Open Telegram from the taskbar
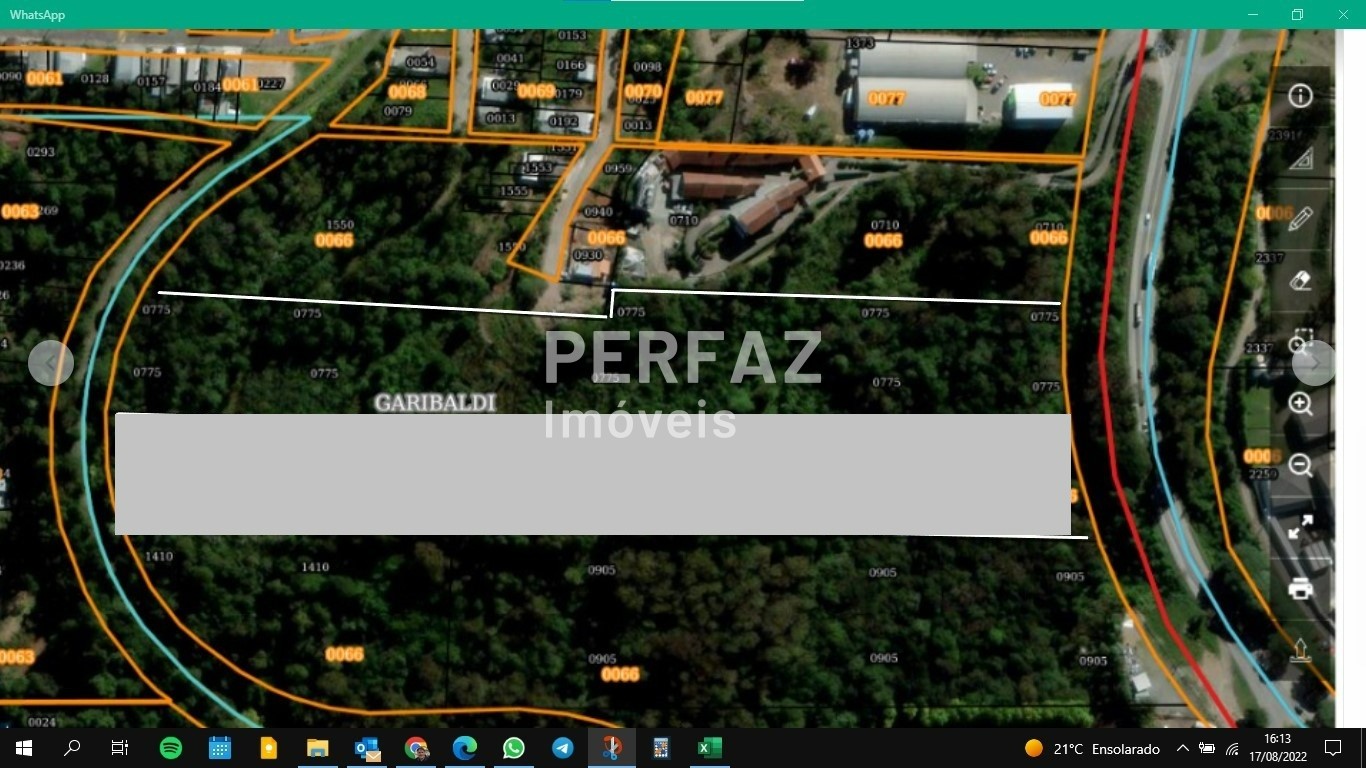Viewport: 1366px width, 768px height. [563, 748]
